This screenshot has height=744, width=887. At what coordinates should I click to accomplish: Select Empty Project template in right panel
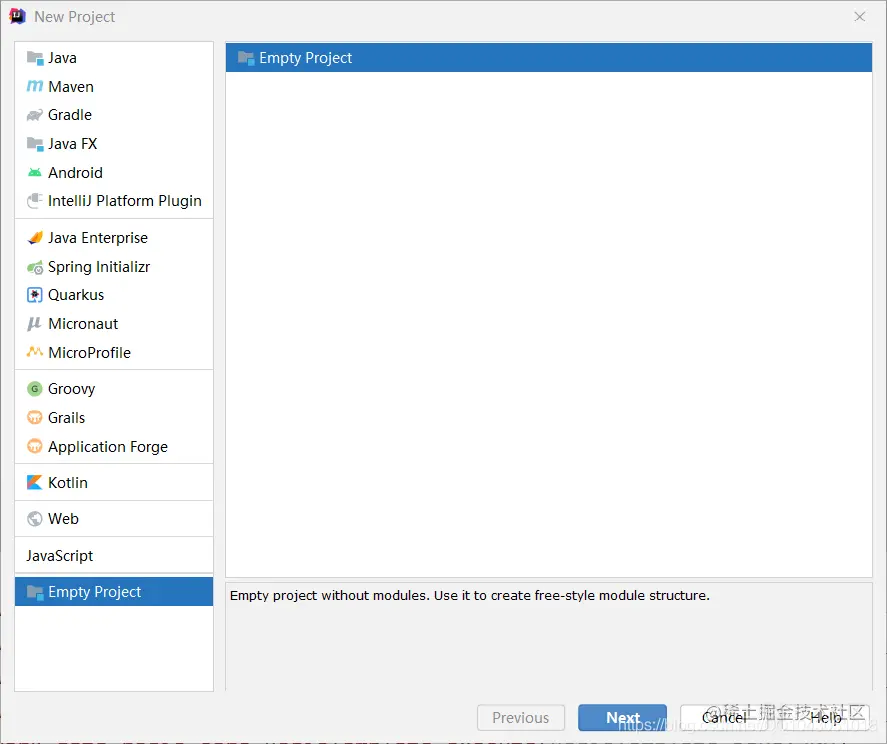(x=549, y=58)
